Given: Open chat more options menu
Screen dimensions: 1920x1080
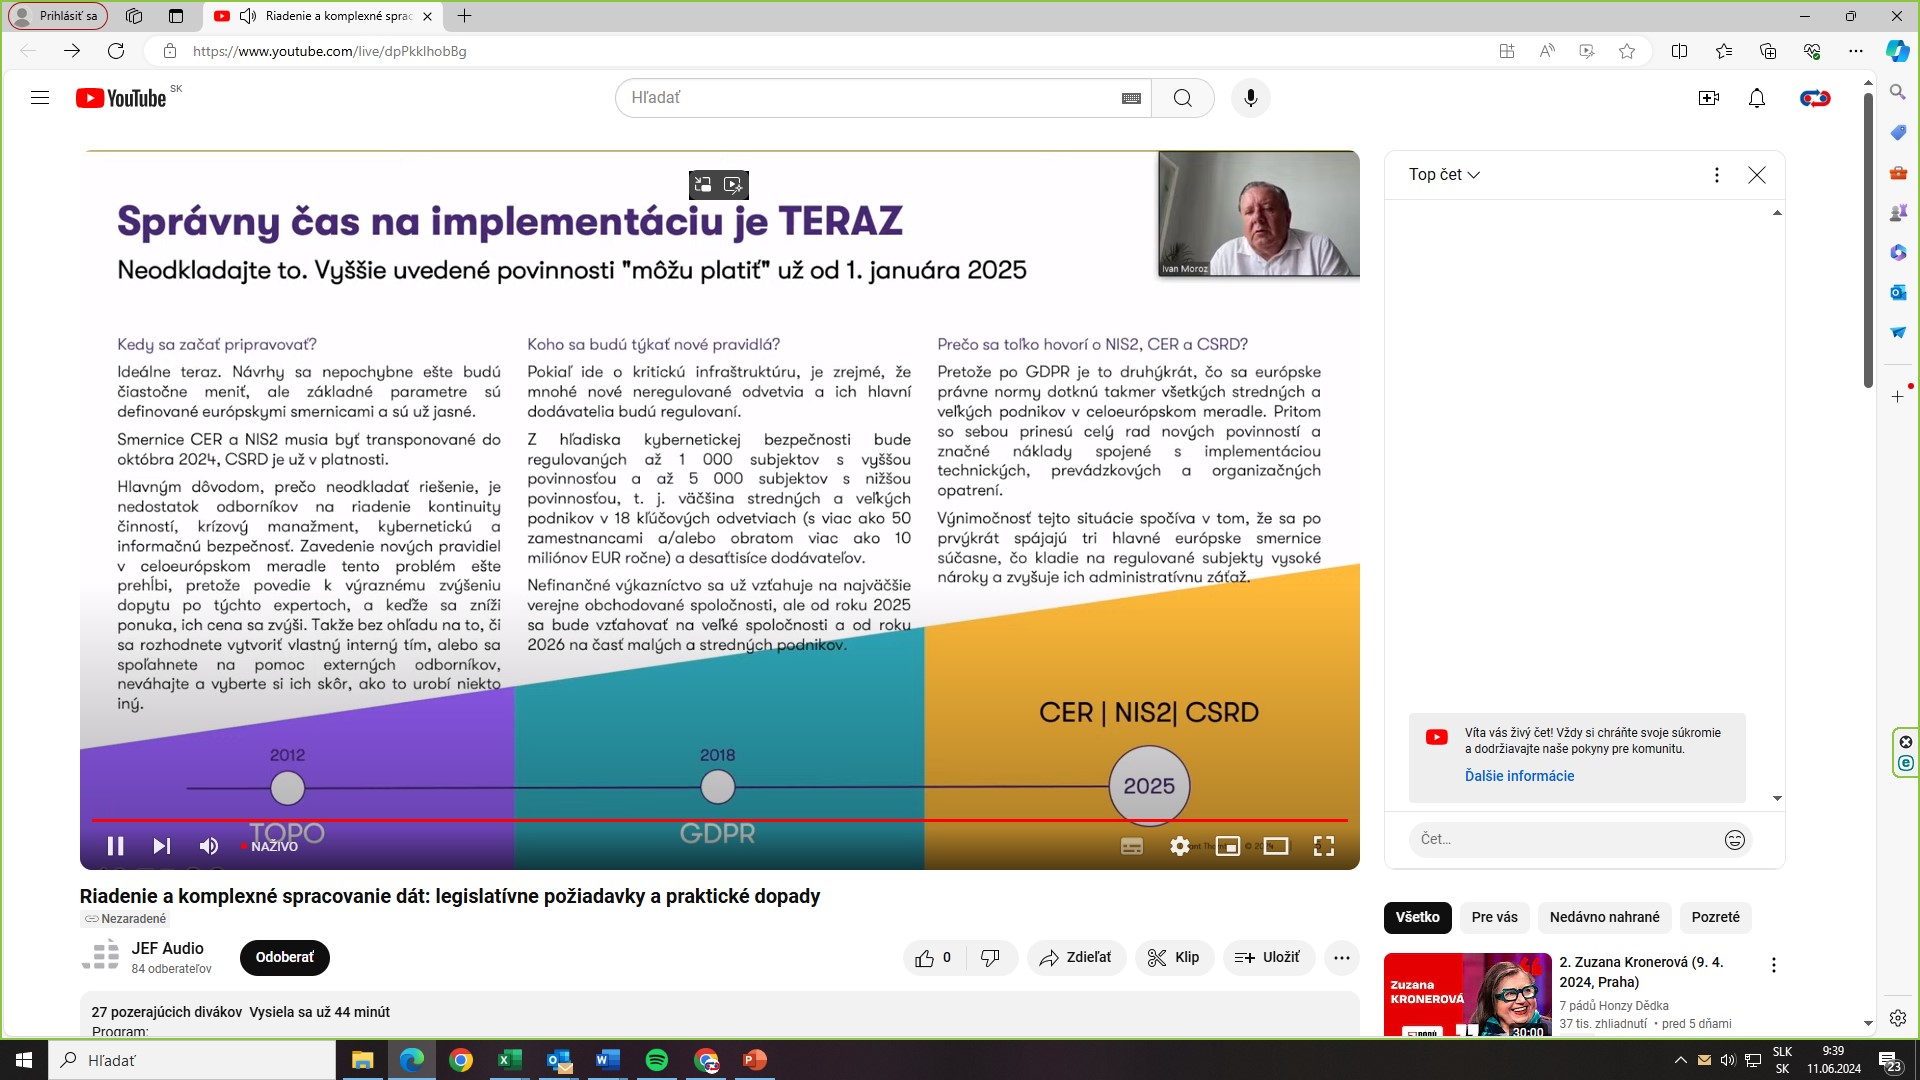Looking at the screenshot, I should point(1717,175).
